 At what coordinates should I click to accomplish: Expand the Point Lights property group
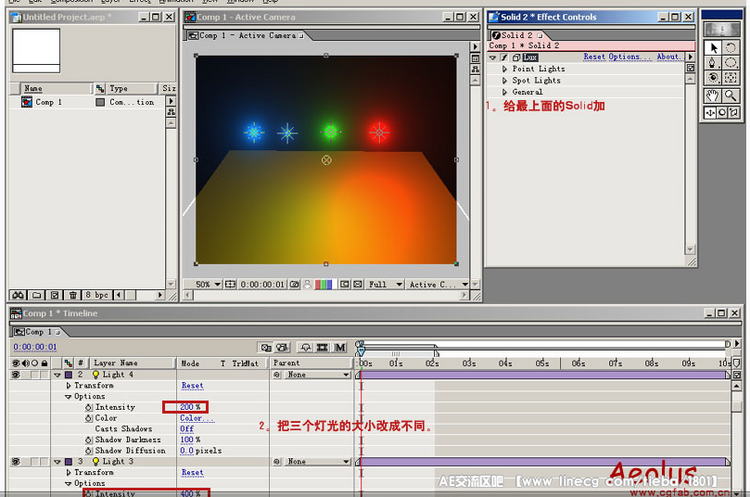click(x=504, y=69)
